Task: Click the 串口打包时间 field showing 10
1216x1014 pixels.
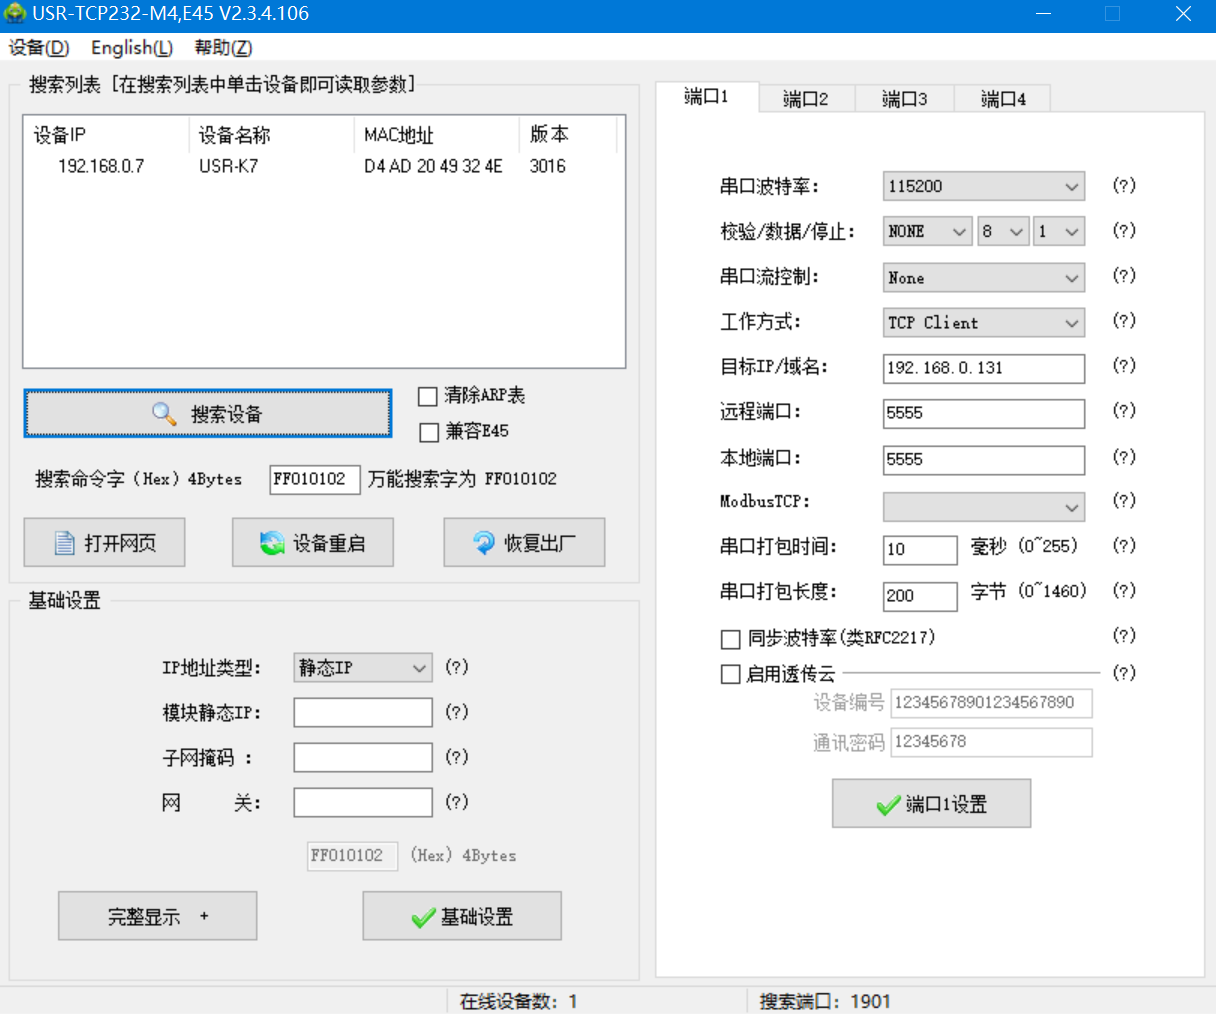Action: (x=920, y=549)
